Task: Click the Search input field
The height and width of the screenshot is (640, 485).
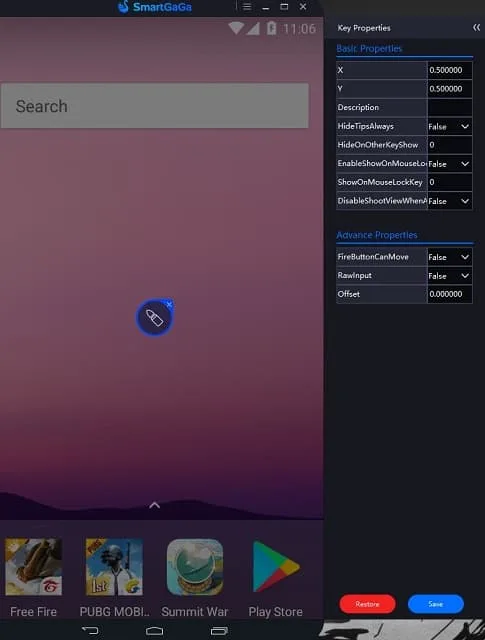Action: [x=154, y=106]
